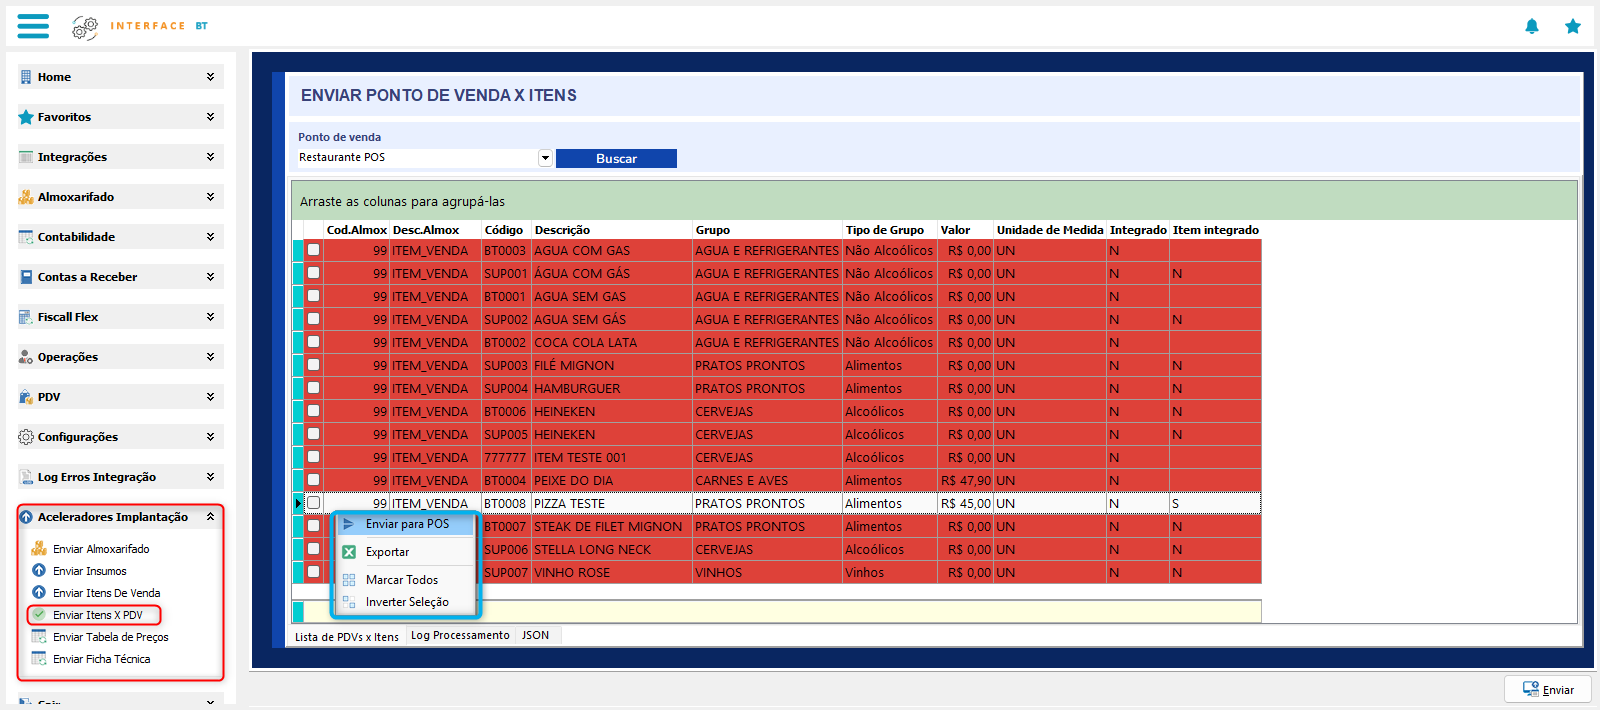The height and width of the screenshot is (710, 1600).
Task: Open the Ponto de venda dropdown arrow
Action: (545, 158)
